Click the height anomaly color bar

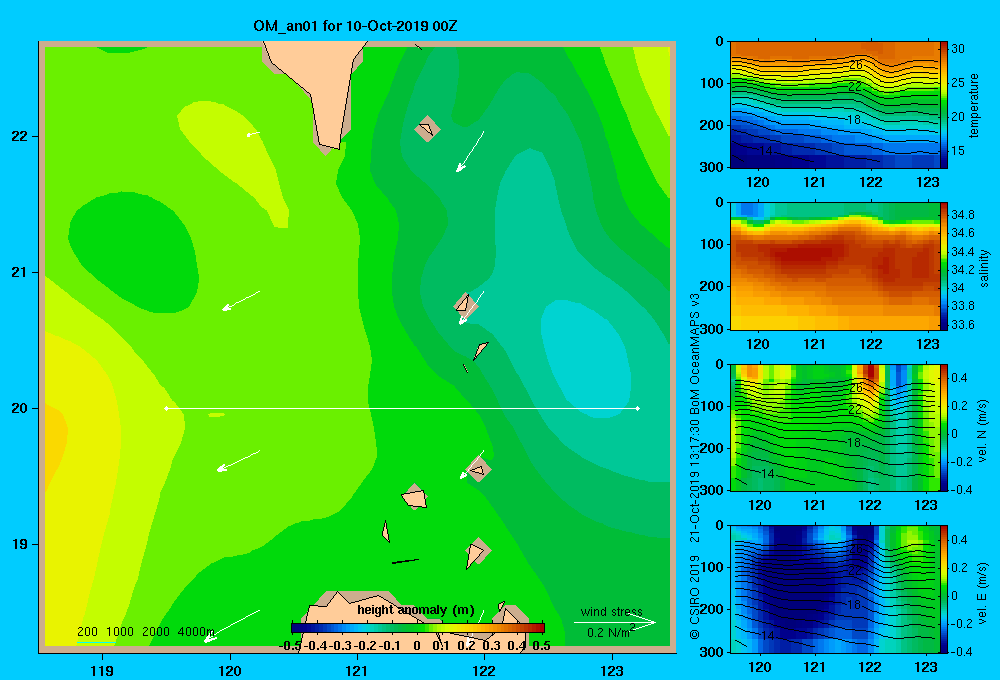click(x=418, y=628)
